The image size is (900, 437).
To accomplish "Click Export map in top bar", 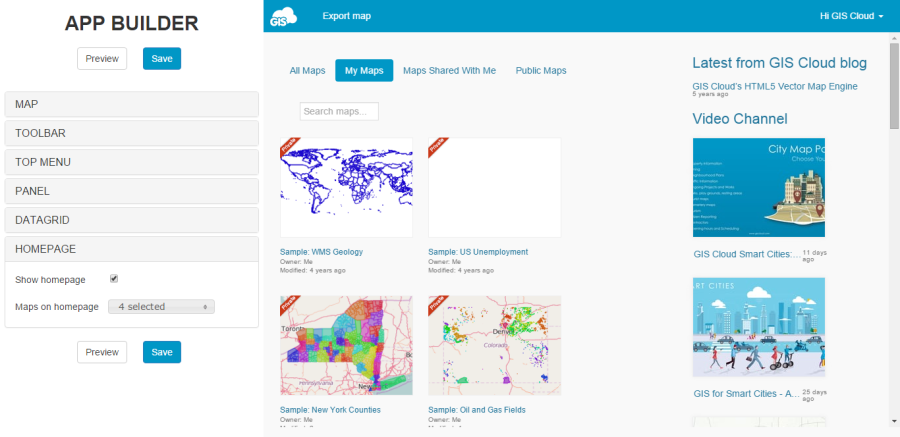I will (x=347, y=16).
